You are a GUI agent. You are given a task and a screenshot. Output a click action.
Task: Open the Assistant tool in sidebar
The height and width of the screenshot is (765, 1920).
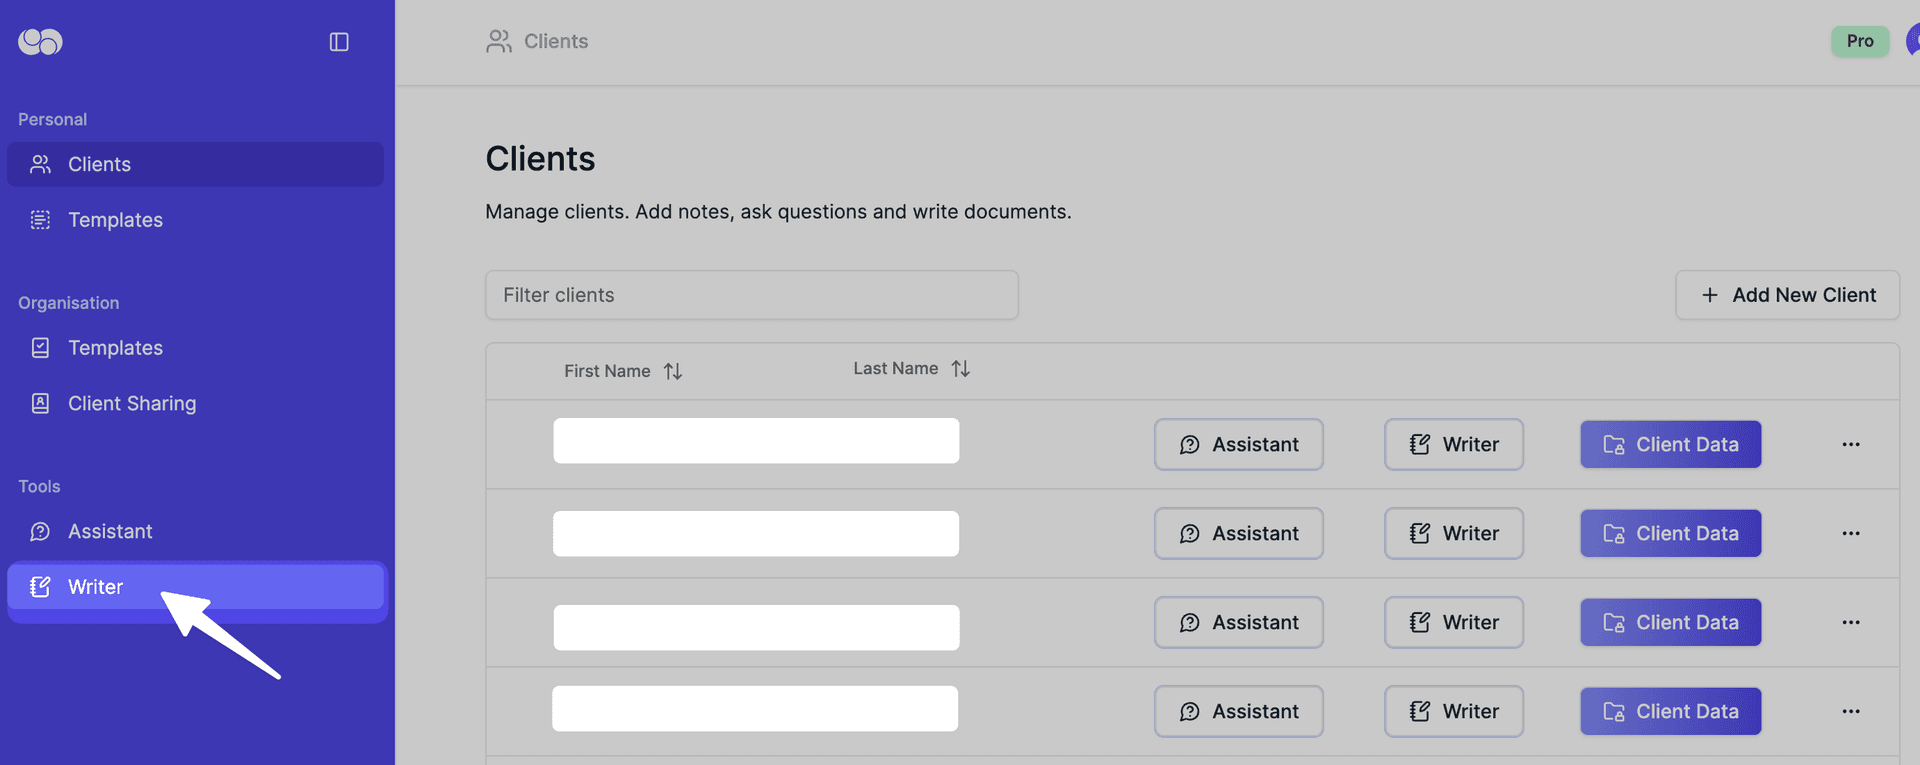[x=110, y=532]
